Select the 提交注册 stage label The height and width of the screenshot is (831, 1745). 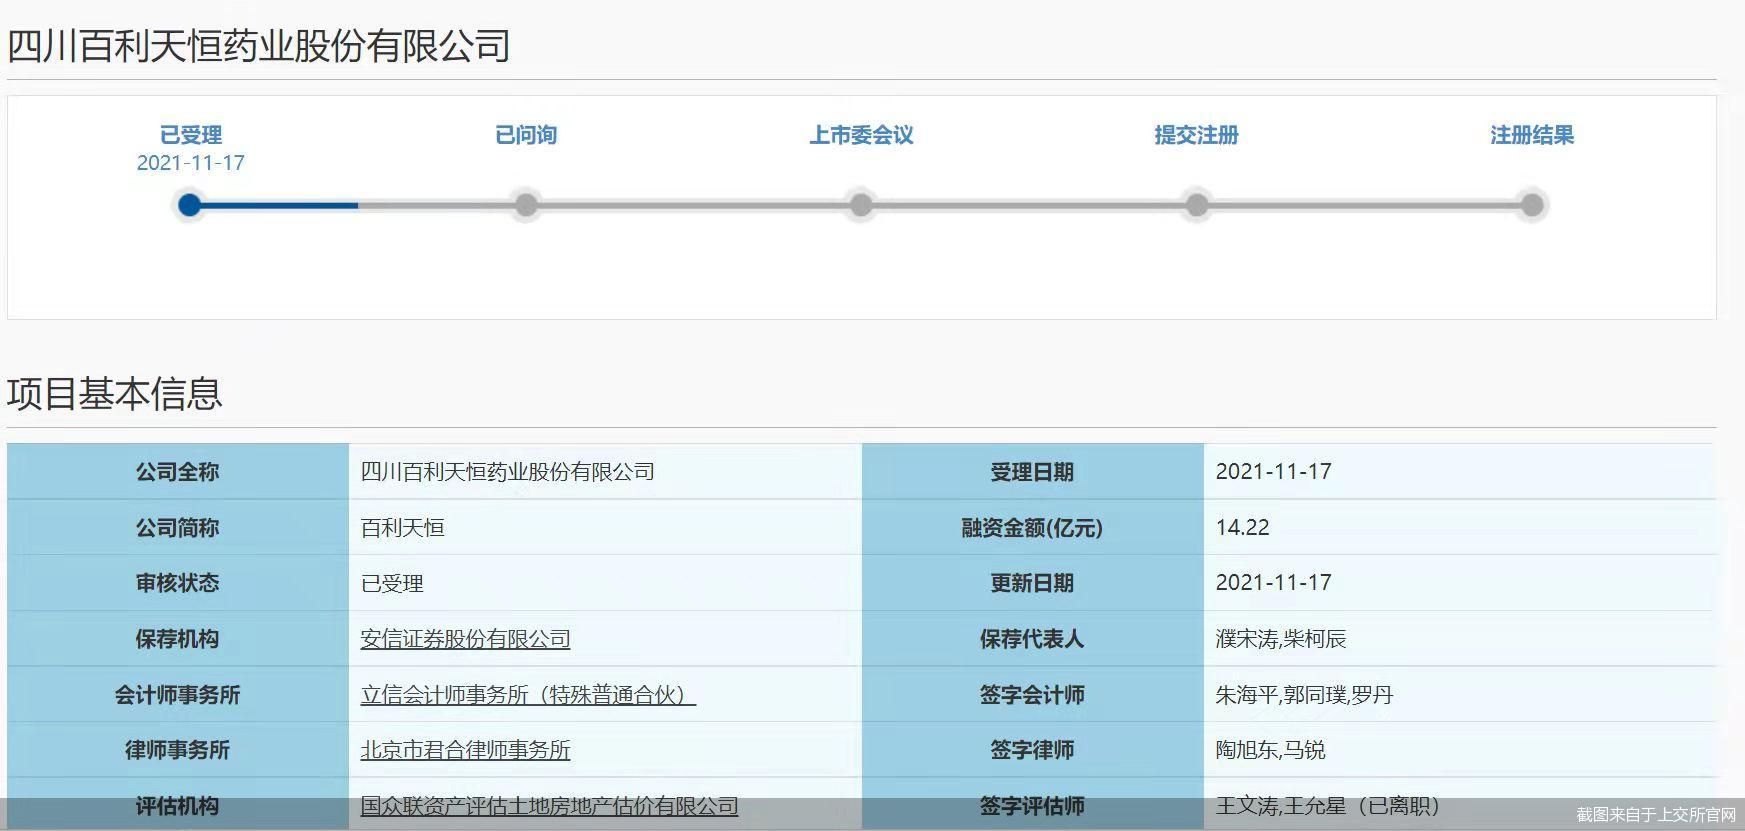click(1197, 135)
